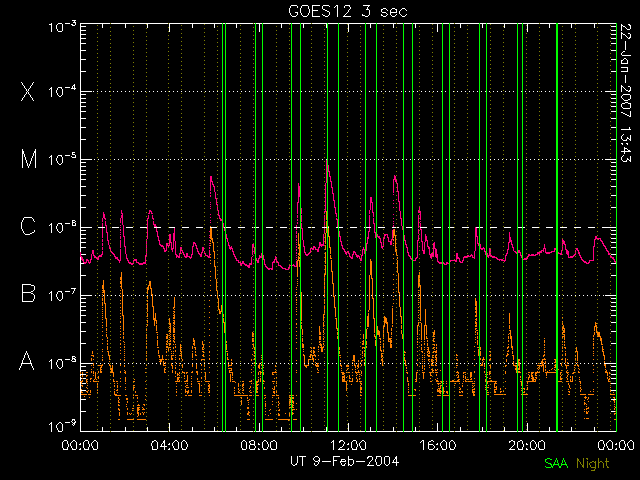Click the 10⁻⁸ y-axis tick label
The image size is (640, 480).
(62, 362)
